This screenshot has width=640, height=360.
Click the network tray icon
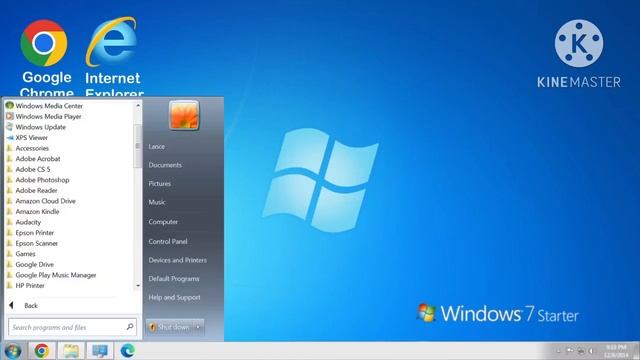(580, 351)
